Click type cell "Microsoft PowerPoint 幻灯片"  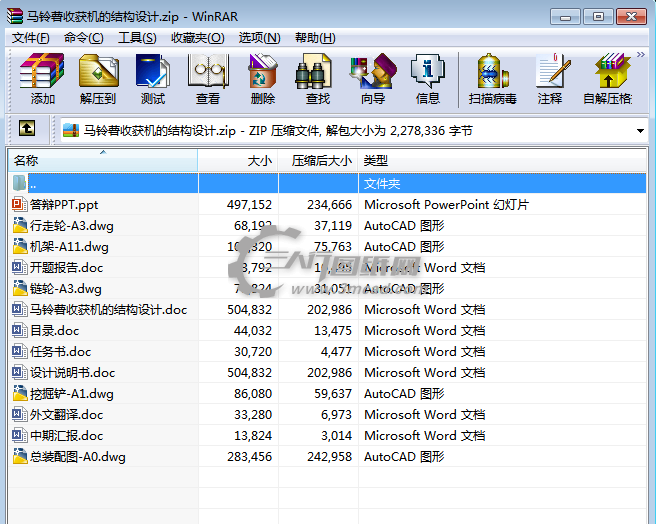click(446, 205)
